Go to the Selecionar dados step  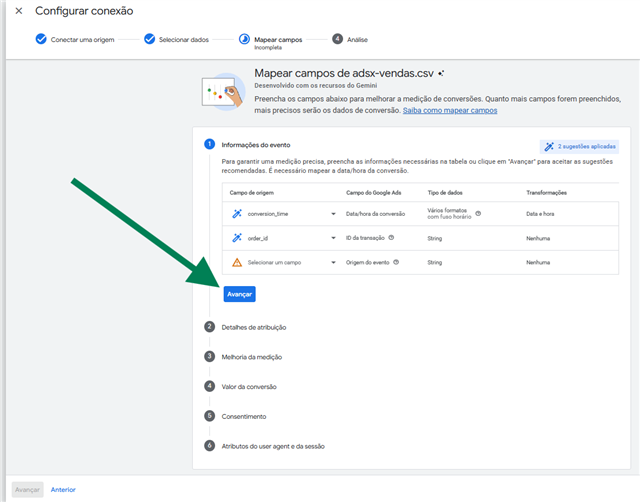pyautogui.click(x=184, y=40)
